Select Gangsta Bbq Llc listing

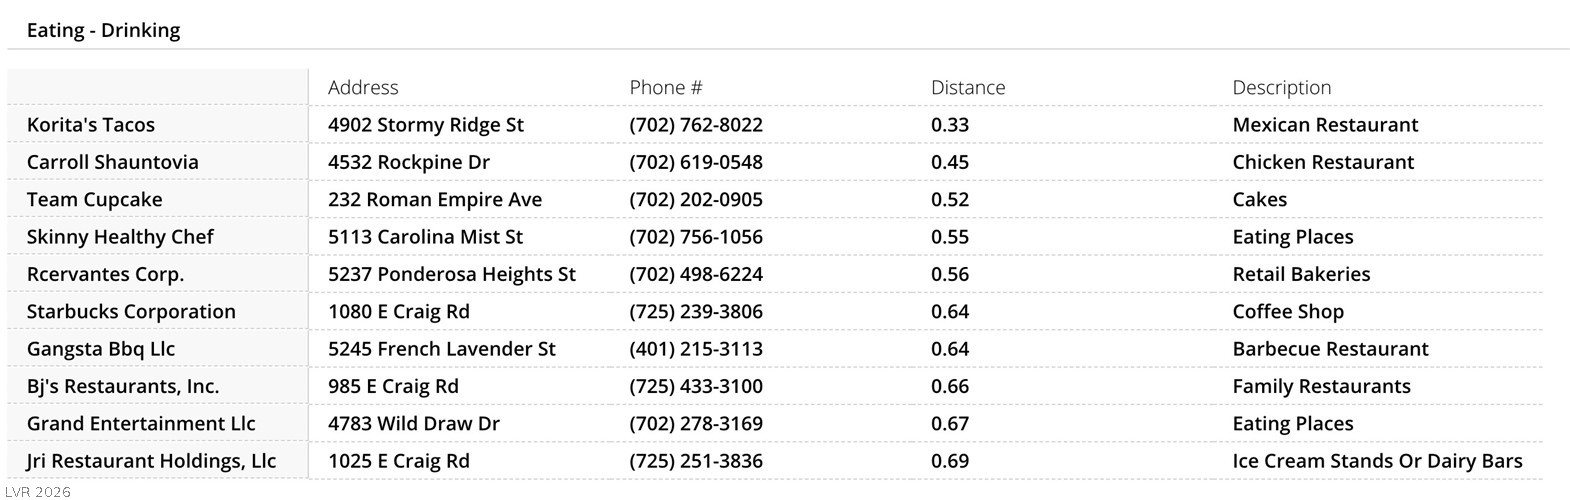(101, 349)
